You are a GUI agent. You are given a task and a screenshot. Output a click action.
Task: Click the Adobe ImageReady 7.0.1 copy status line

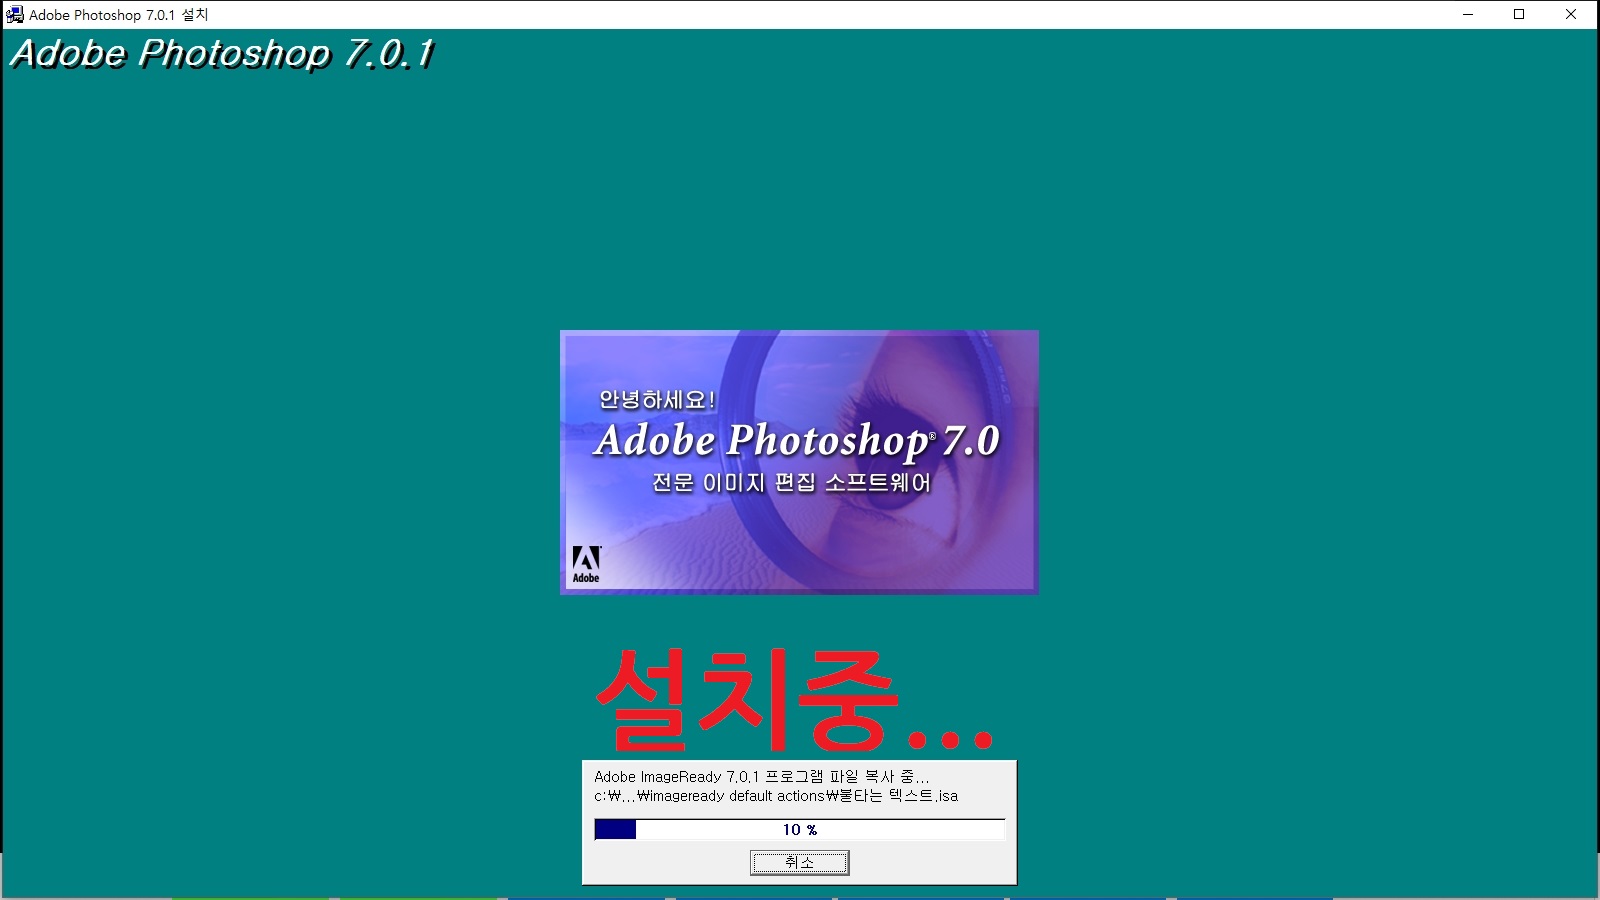click(762, 776)
